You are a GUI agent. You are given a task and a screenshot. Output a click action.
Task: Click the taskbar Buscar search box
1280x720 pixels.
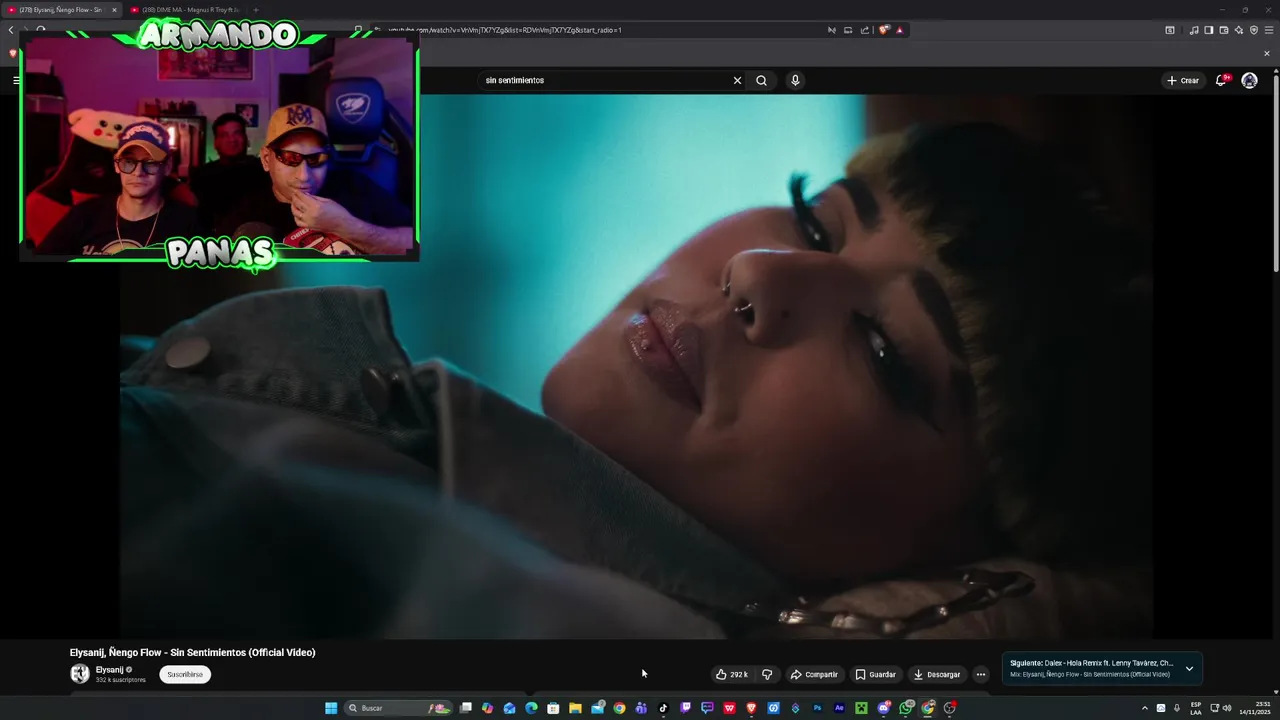[x=398, y=708]
